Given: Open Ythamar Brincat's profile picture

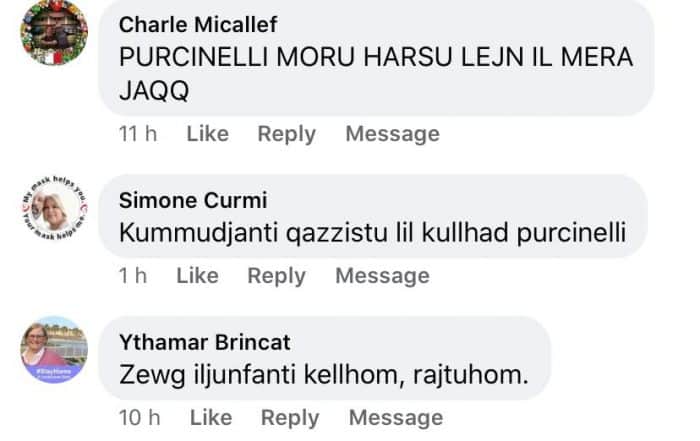Looking at the screenshot, I should pyautogui.click(x=54, y=350).
